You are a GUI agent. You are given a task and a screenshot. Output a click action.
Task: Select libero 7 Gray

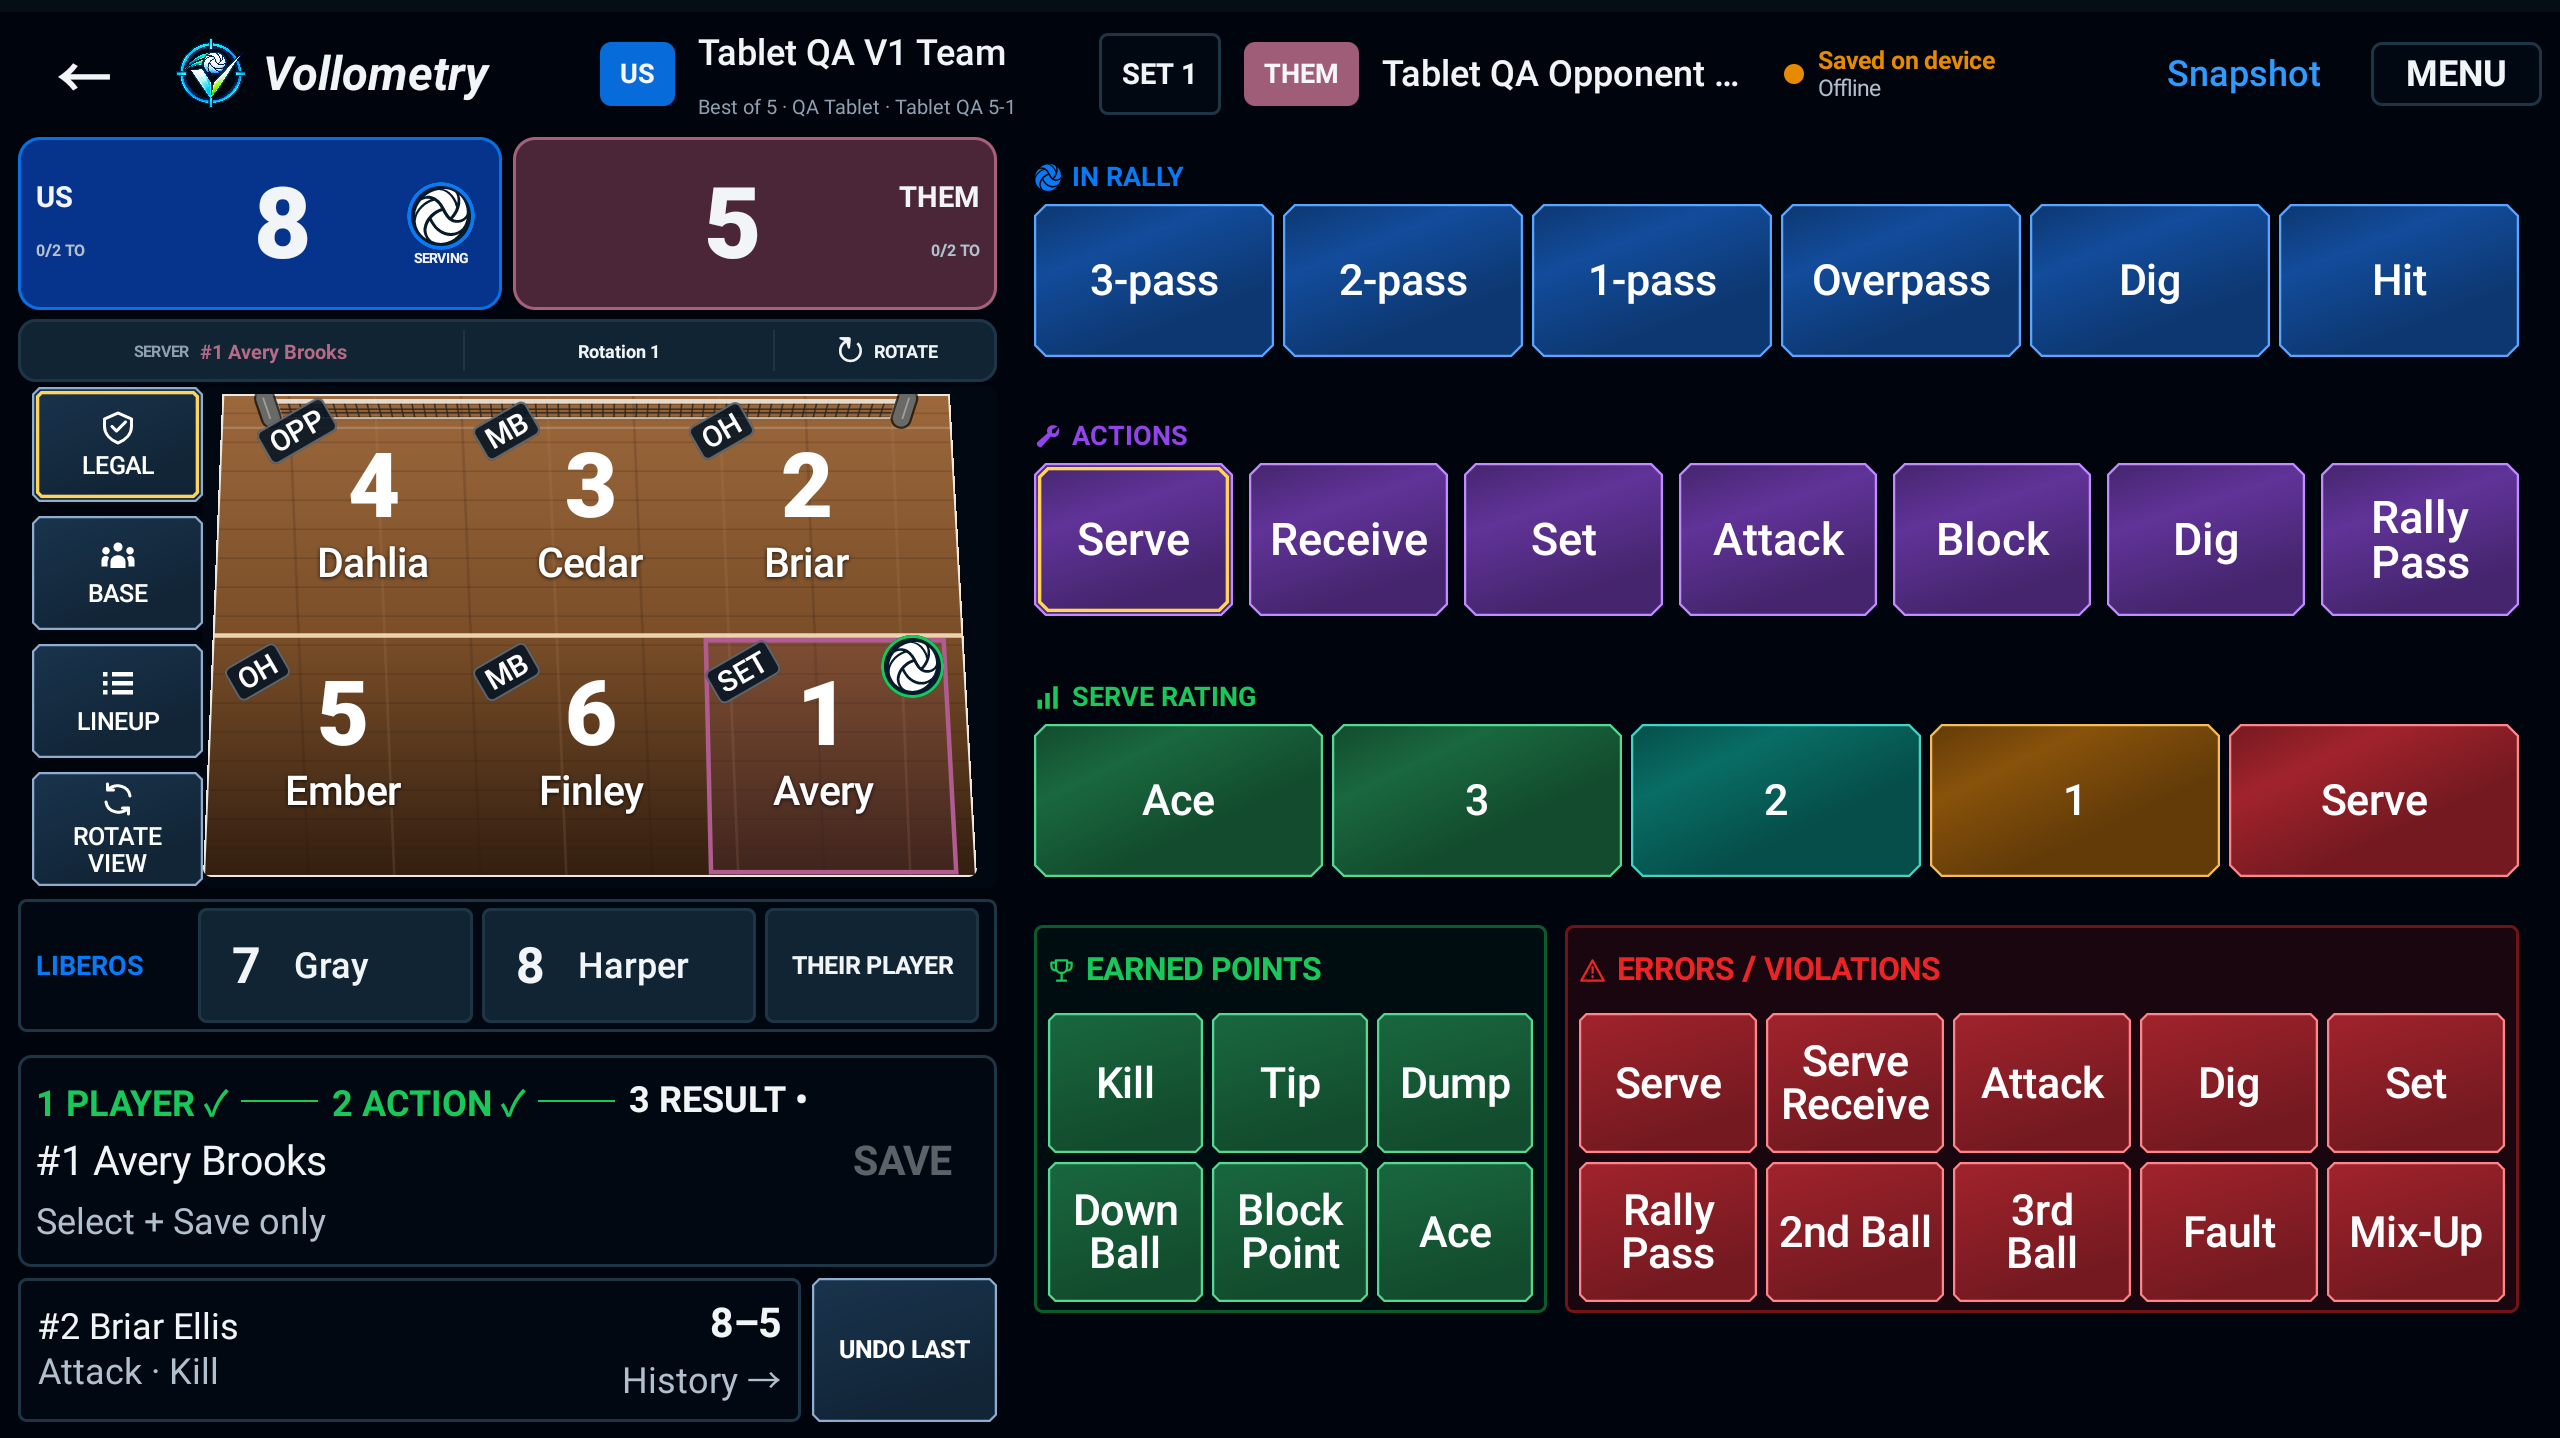click(335, 965)
